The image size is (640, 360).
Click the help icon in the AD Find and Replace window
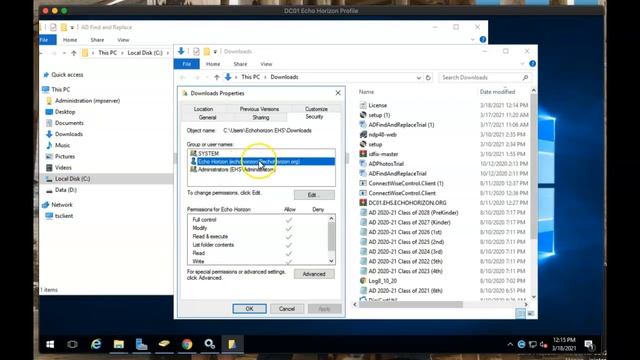click(483, 40)
